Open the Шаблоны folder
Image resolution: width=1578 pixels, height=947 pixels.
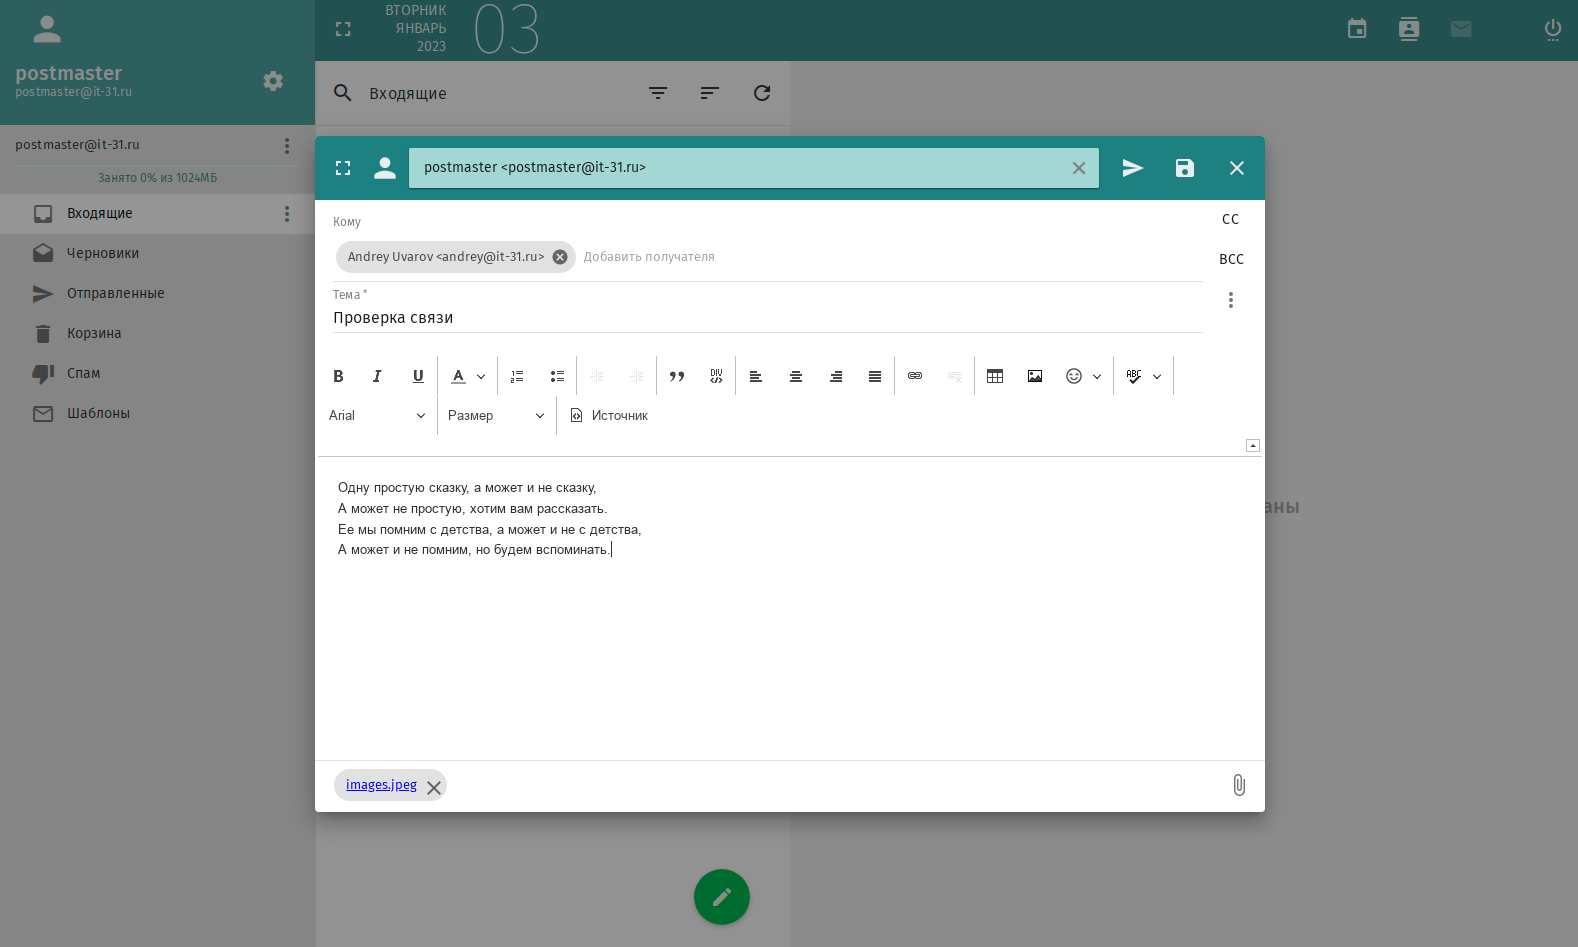click(157, 414)
